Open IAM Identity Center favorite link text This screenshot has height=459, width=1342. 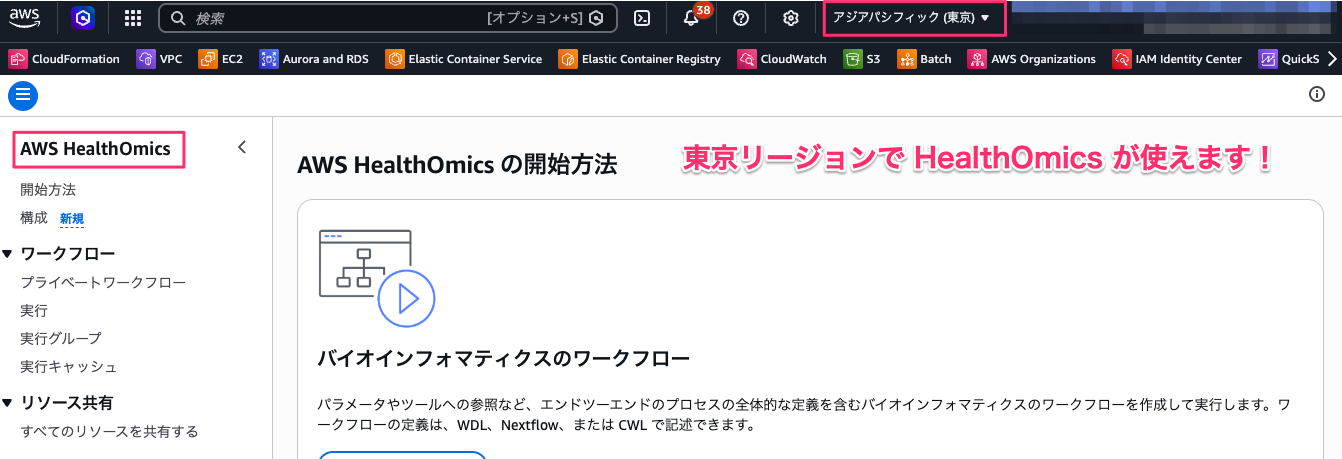click(1189, 59)
